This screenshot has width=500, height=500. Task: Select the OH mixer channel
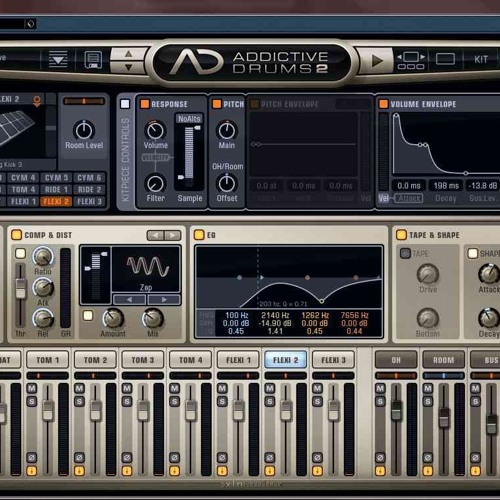396,360
